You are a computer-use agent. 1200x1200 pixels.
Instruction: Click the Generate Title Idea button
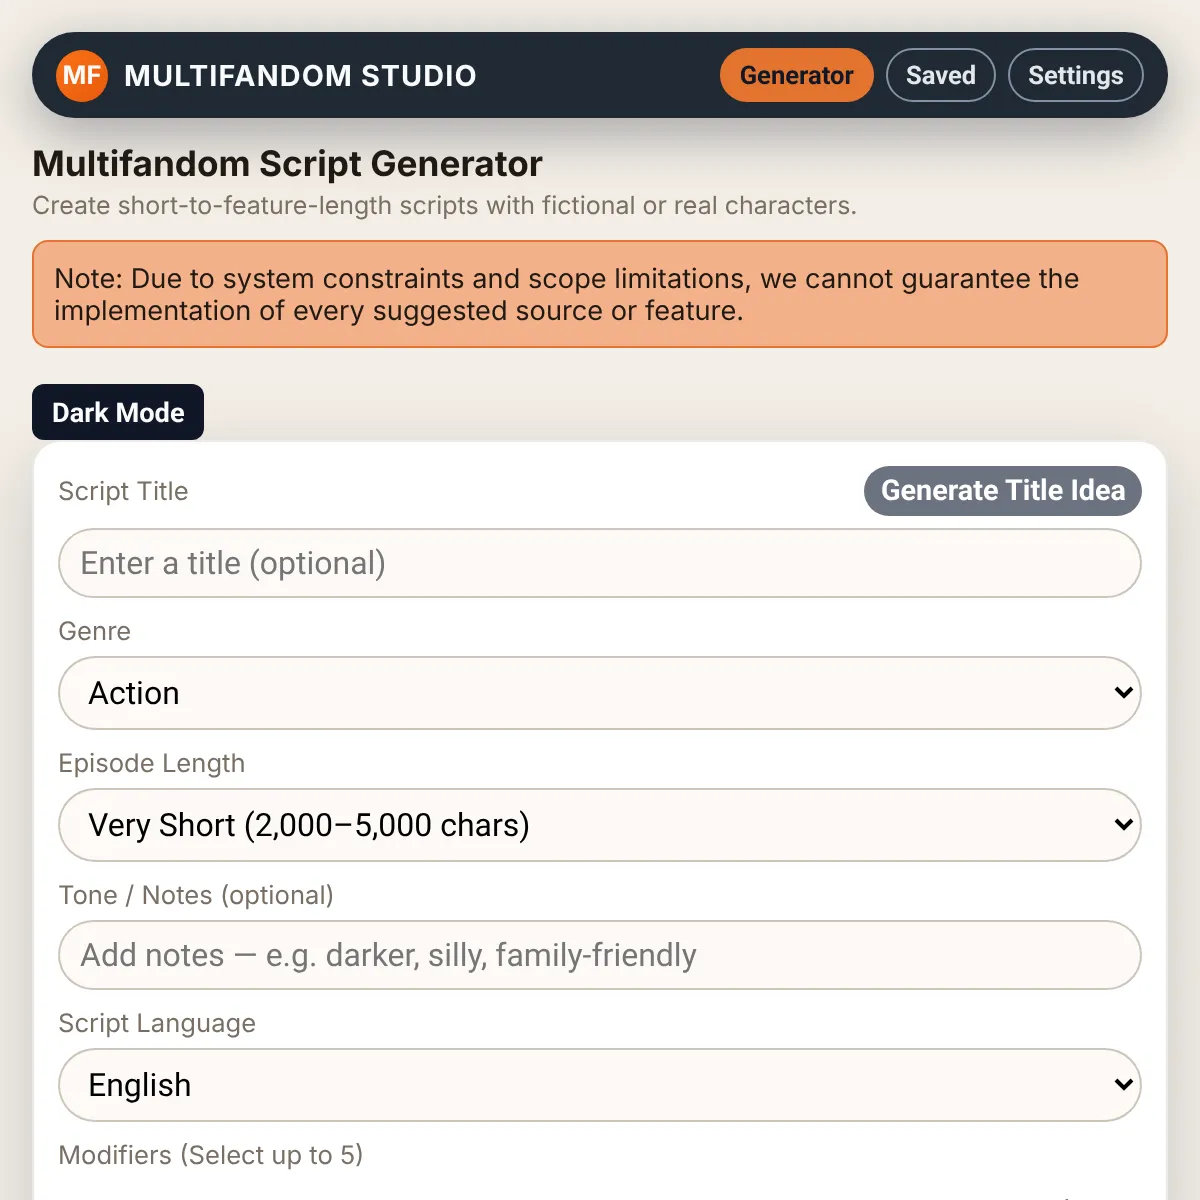pos(1003,491)
